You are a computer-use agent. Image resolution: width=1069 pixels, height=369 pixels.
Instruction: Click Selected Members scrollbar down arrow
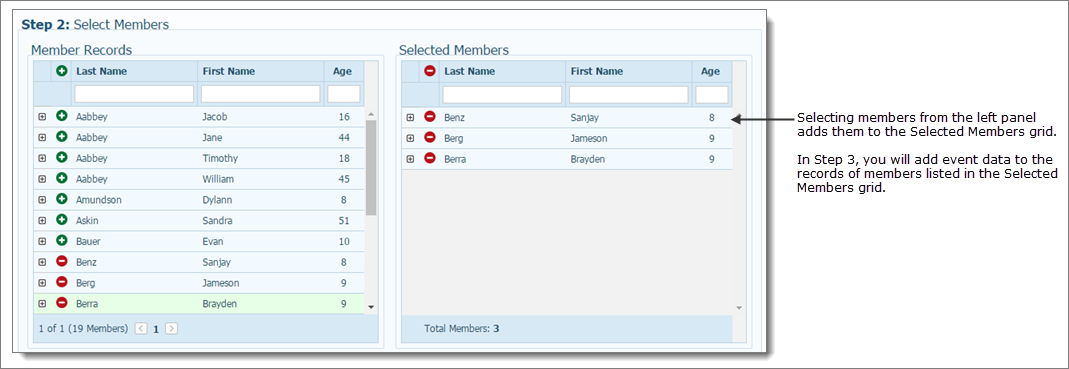click(739, 308)
